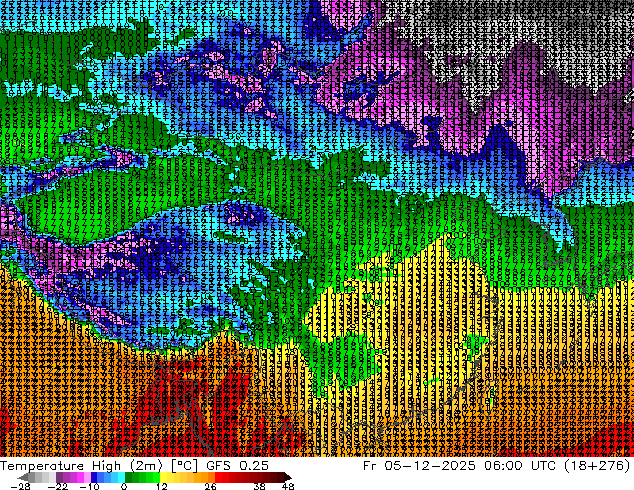
Task: Click the dark purple legend swatch above -22
Action: pos(59,477)
